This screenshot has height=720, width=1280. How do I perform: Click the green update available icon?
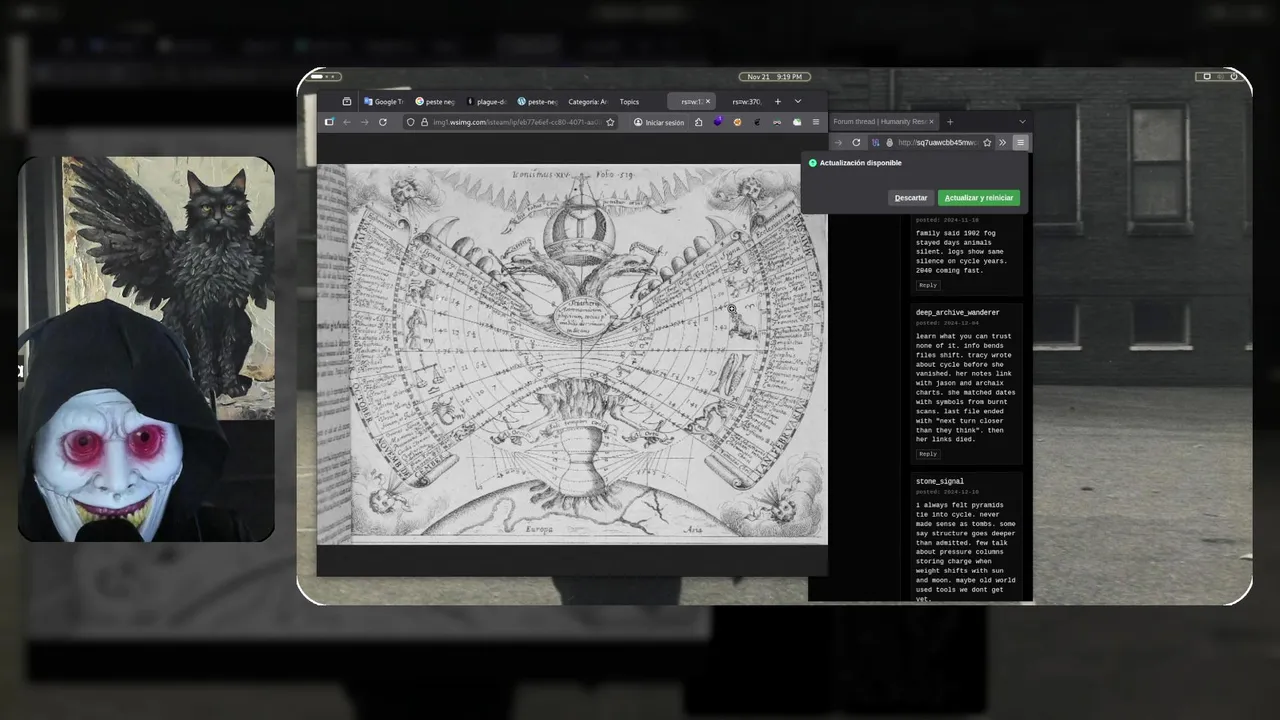click(813, 163)
